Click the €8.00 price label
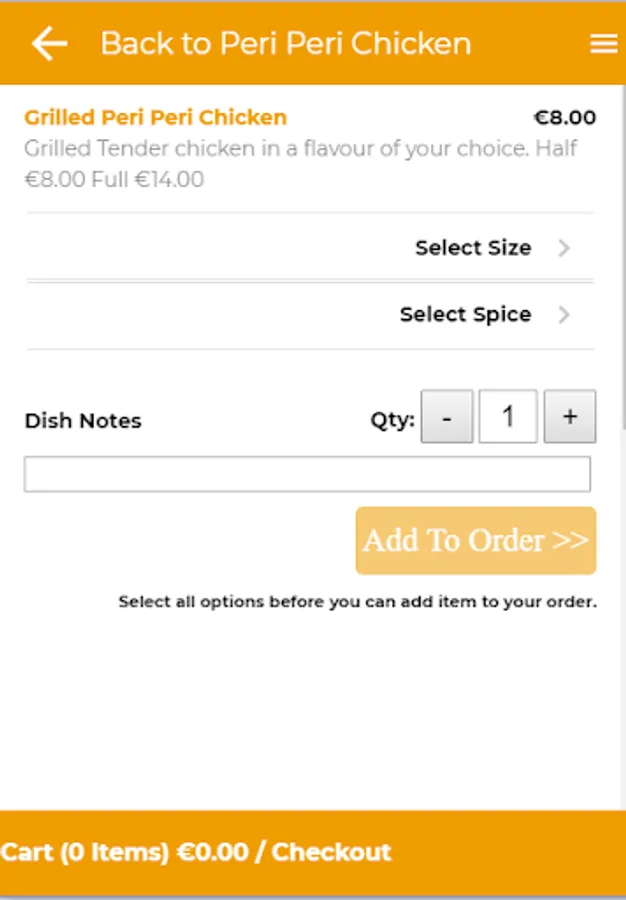This screenshot has width=626, height=900. 565,118
